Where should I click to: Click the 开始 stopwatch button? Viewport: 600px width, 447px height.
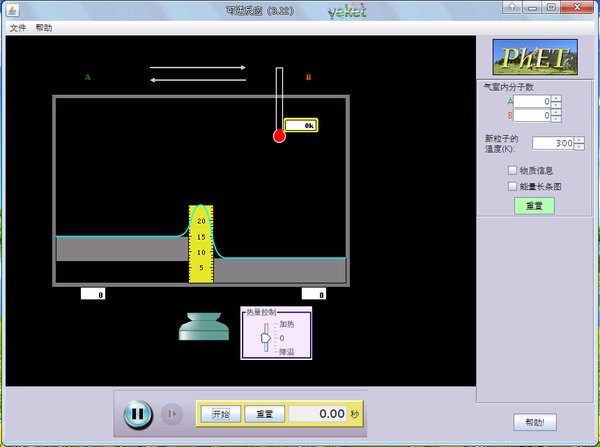pos(221,414)
